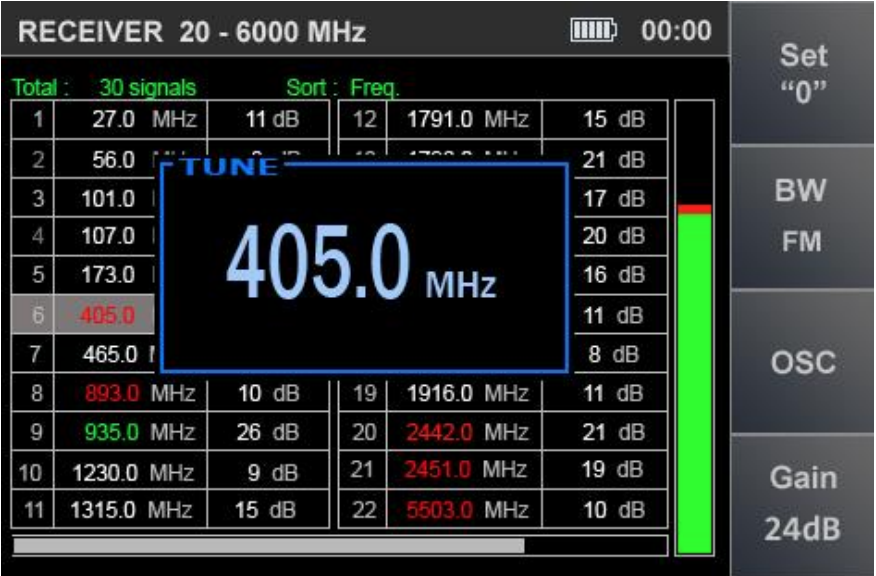Click the 00:00 timer display
The image size is (876, 576).
point(675,31)
